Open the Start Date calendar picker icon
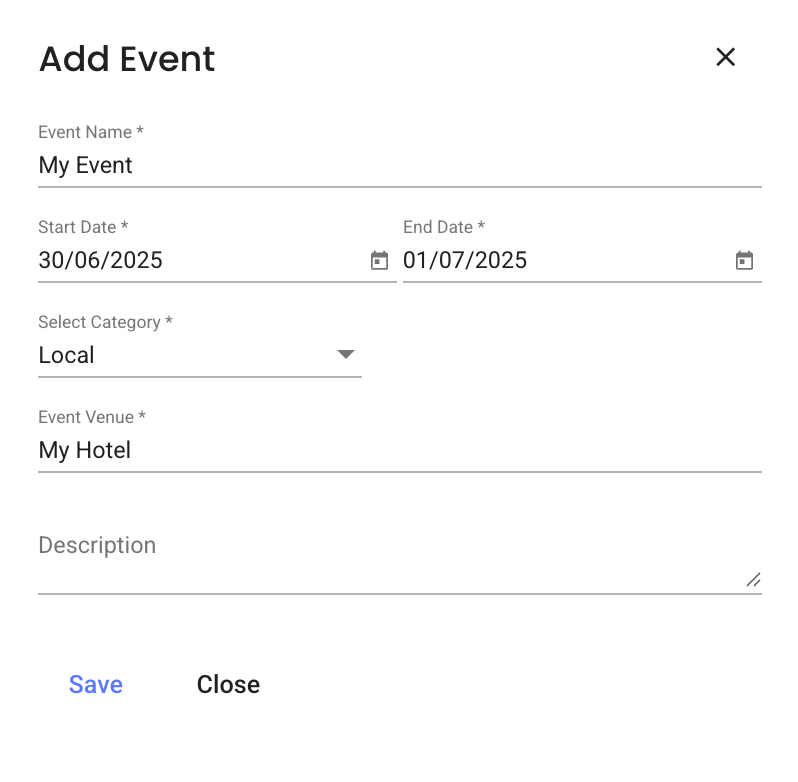This screenshot has width=798, height=782. tap(379, 261)
